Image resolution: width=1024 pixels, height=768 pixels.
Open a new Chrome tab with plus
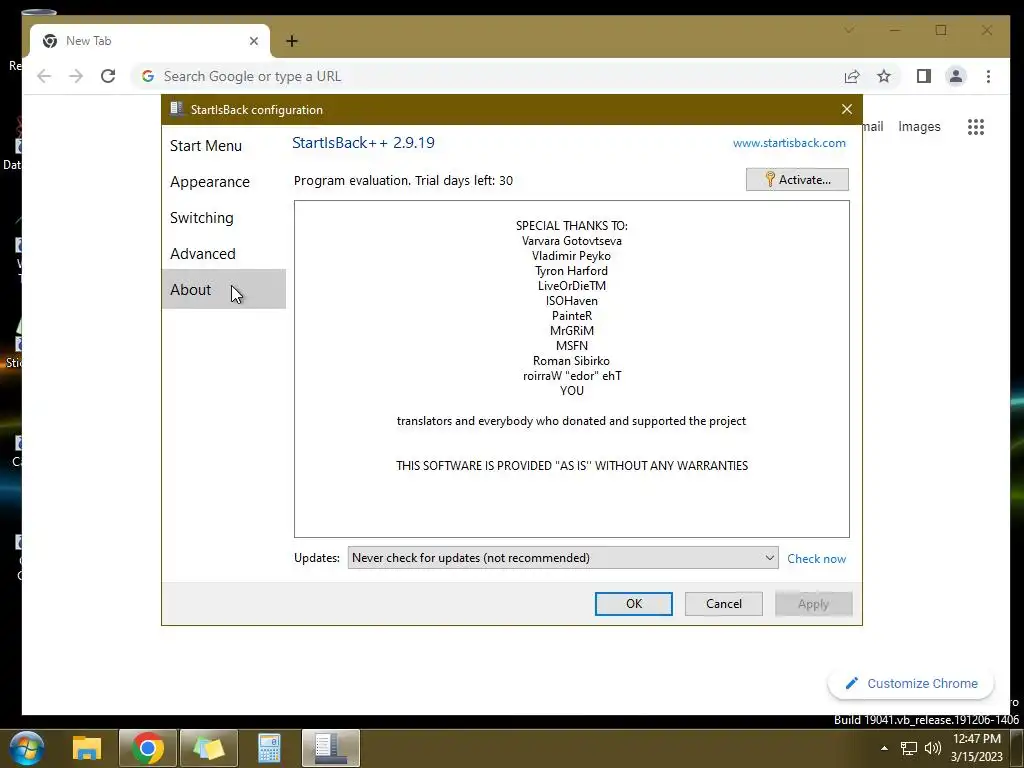[292, 41]
